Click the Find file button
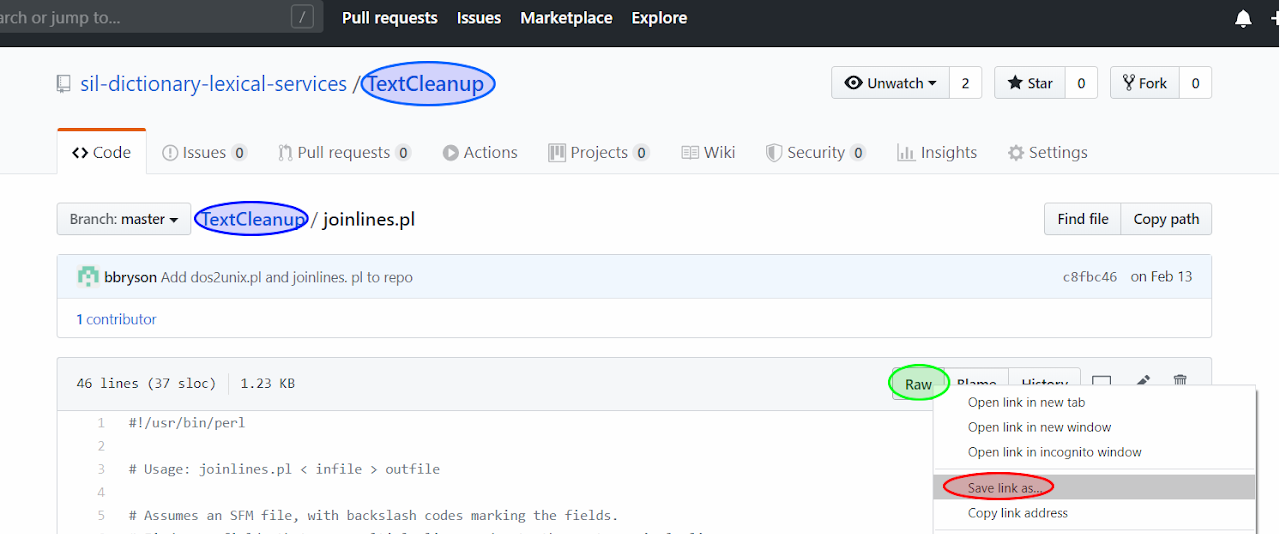 [x=1083, y=219]
